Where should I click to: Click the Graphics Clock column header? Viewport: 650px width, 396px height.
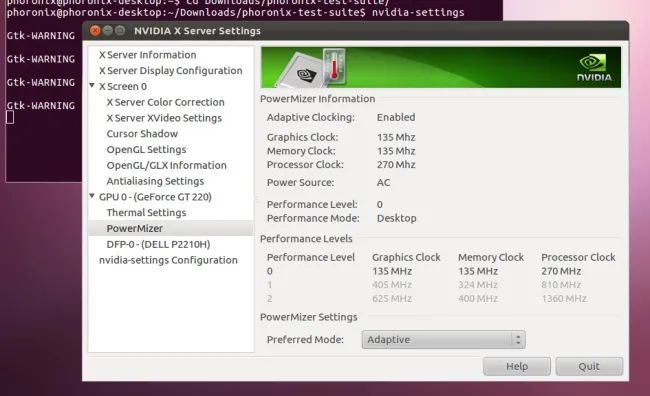pos(406,257)
